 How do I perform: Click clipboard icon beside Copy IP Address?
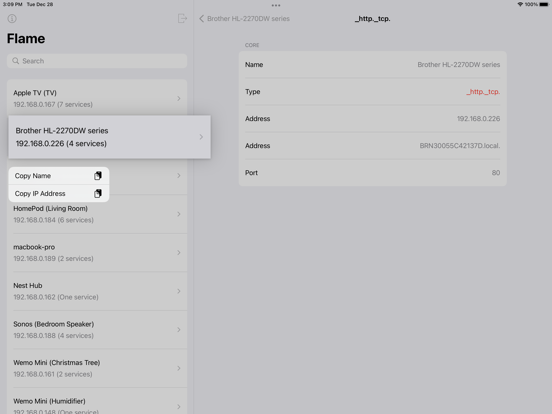(98, 193)
